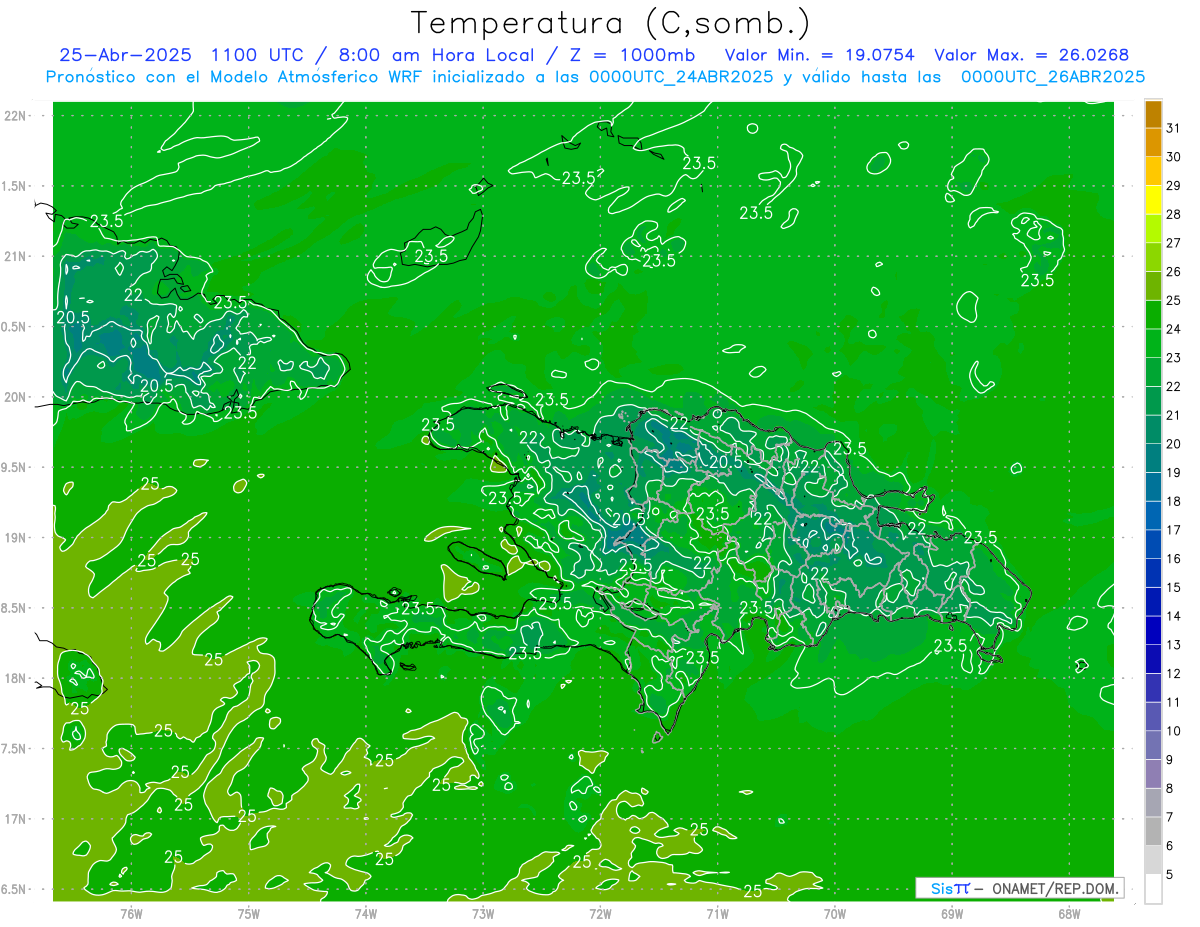Screen dimensions: 1200x927
Task: Click the colour scale swatch between 19 and 20
Action: 1153,459
